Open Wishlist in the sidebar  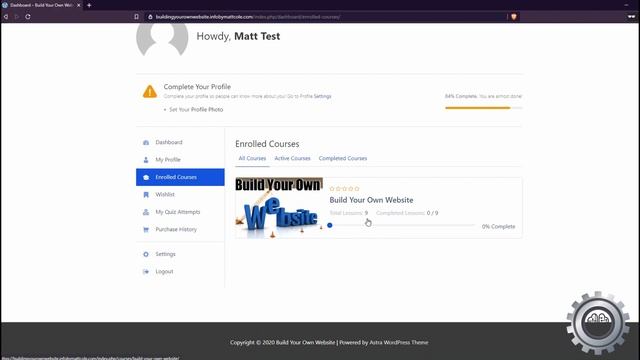point(165,195)
